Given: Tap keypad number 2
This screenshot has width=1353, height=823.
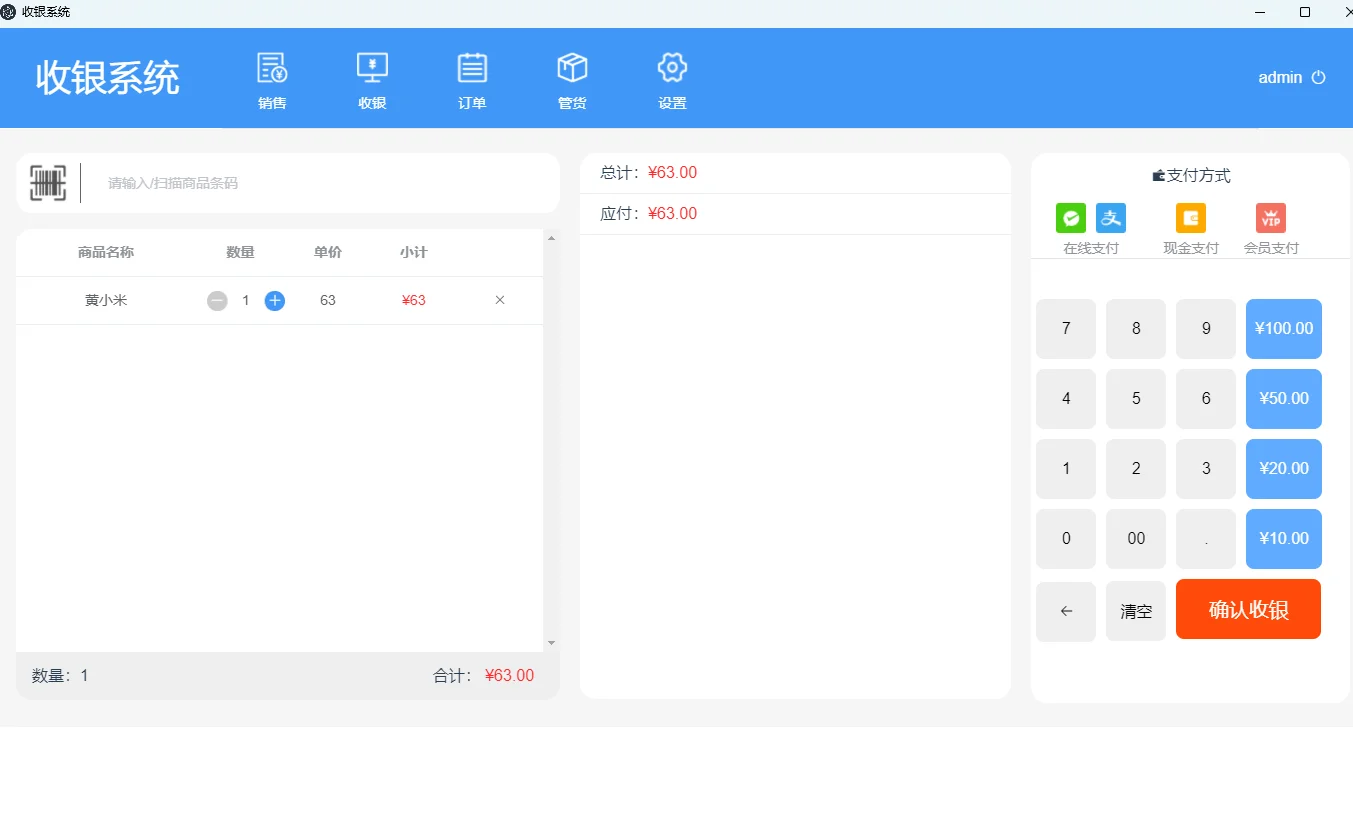Looking at the screenshot, I should 1136,469.
